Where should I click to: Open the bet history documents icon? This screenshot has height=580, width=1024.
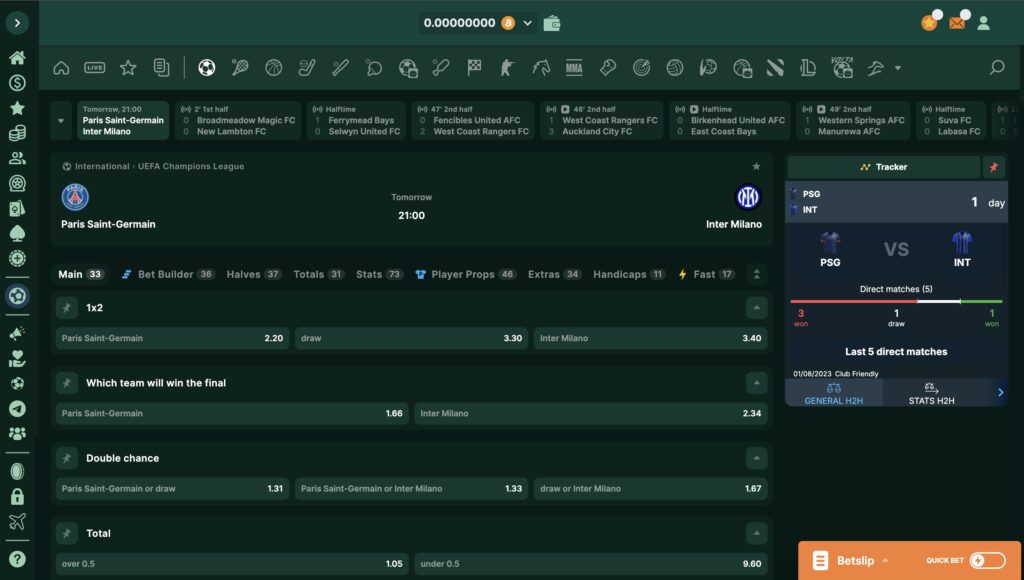click(161, 67)
